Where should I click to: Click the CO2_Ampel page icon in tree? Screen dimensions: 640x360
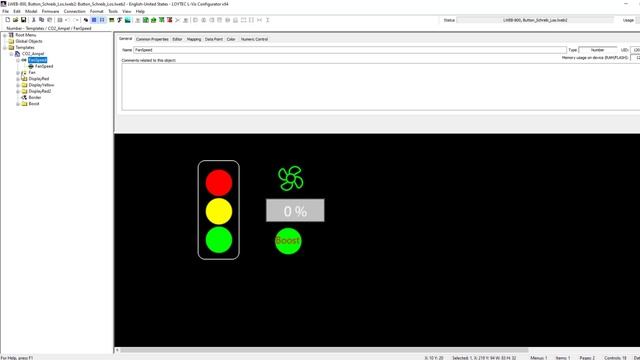coord(18,54)
